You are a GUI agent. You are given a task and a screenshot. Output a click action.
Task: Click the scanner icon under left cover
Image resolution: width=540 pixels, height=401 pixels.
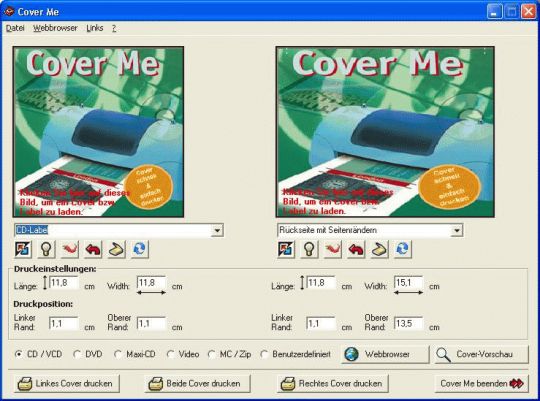click(116, 249)
